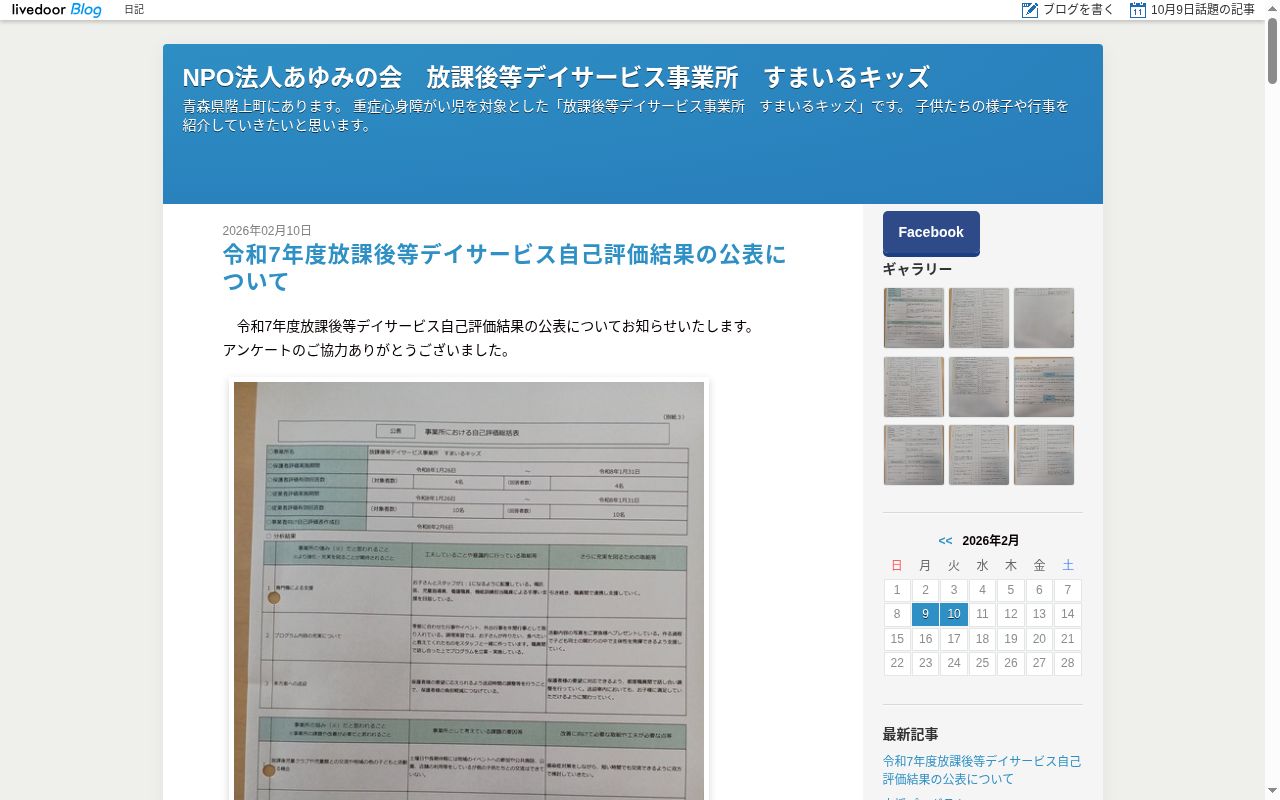This screenshot has width=1280, height=800.
Task: Click the page vertical scrollbar thumb
Action: 1272,50
